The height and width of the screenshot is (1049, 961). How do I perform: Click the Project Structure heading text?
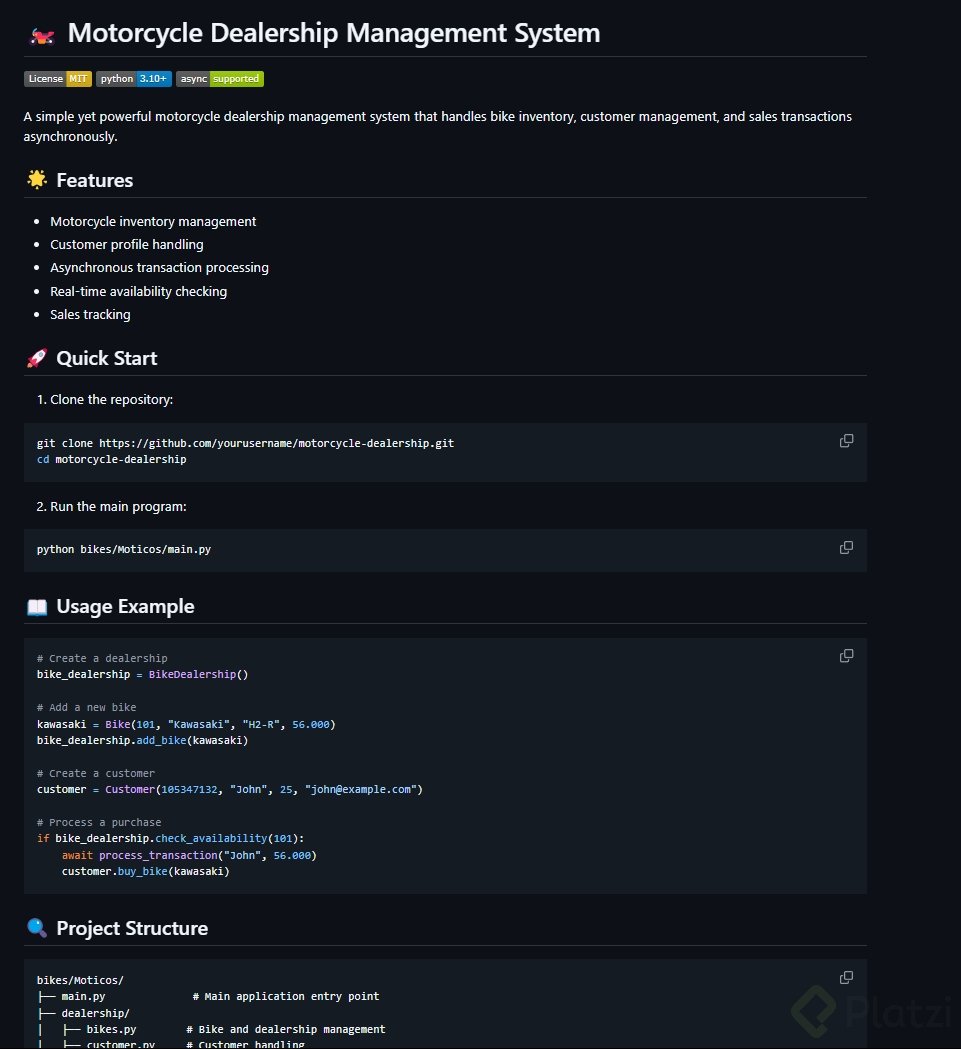click(132, 929)
